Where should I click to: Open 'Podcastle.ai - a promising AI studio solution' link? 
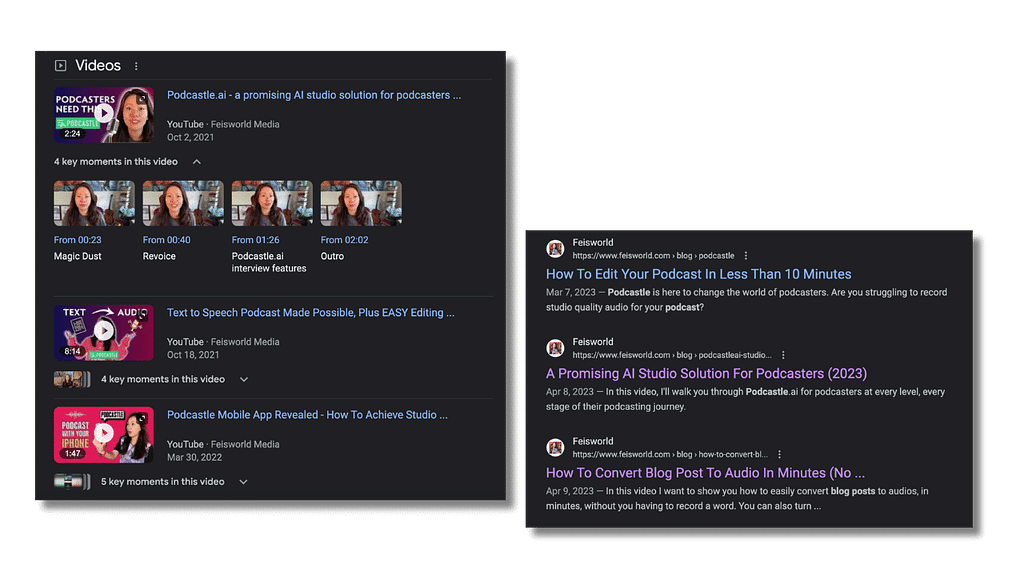tap(313, 95)
